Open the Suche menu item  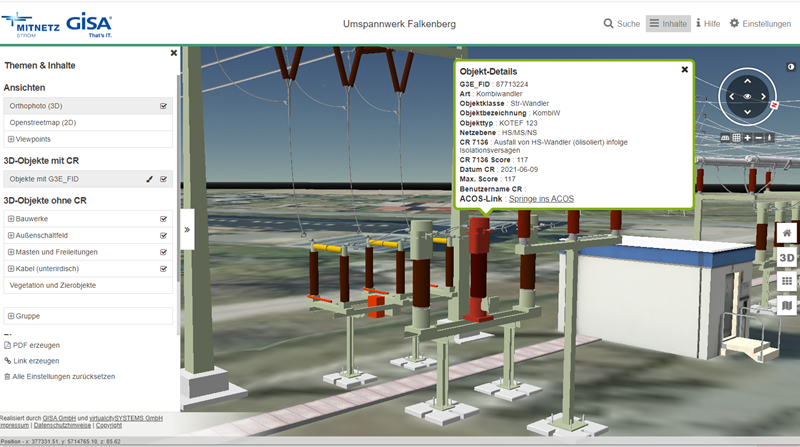tap(621, 23)
